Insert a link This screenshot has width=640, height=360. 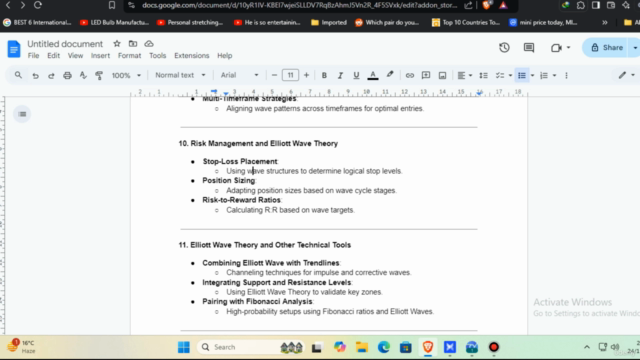pyautogui.click(x=409, y=76)
